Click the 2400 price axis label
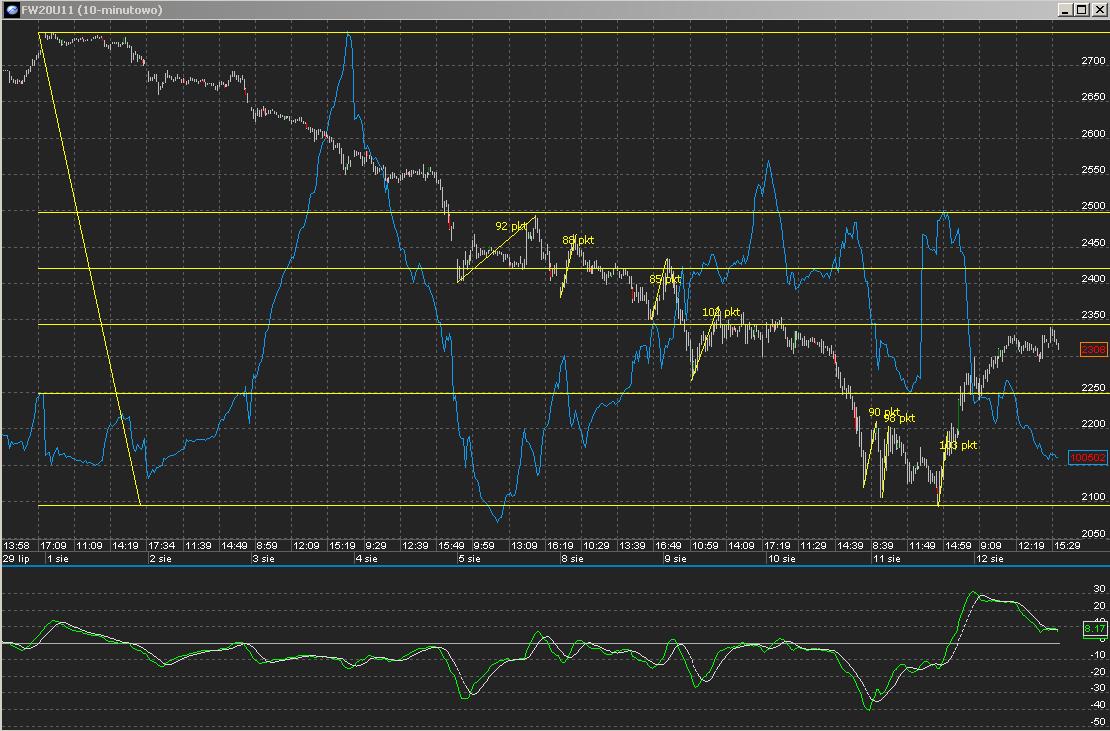 point(1094,279)
